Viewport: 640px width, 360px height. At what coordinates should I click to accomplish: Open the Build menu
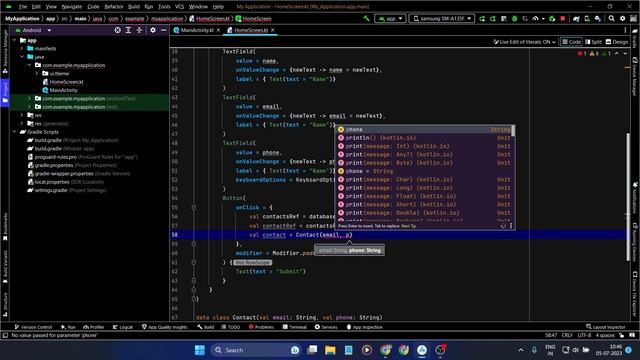(134, 7)
